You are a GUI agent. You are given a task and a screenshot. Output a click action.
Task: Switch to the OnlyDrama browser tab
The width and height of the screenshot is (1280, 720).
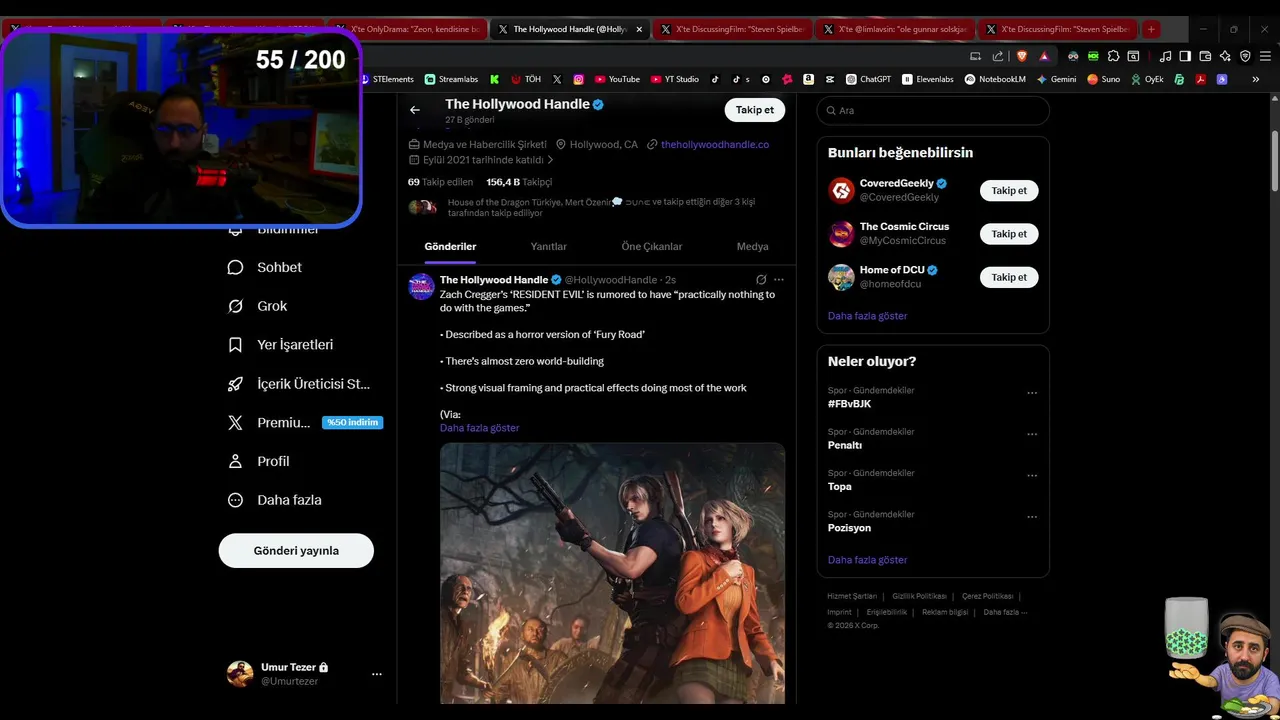408,29
